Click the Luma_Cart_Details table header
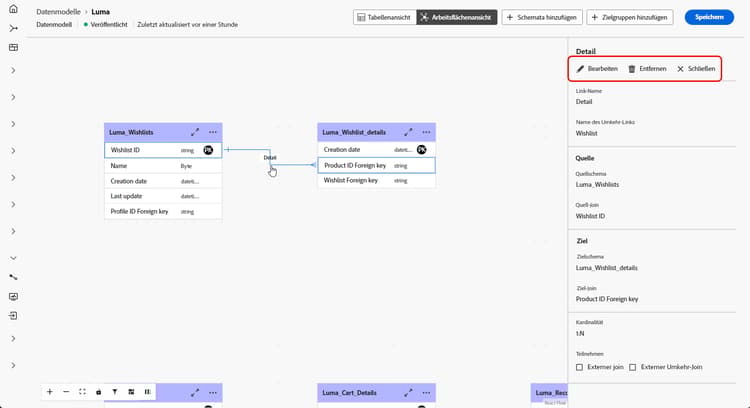Screen dimensions: 750x408 376,393
